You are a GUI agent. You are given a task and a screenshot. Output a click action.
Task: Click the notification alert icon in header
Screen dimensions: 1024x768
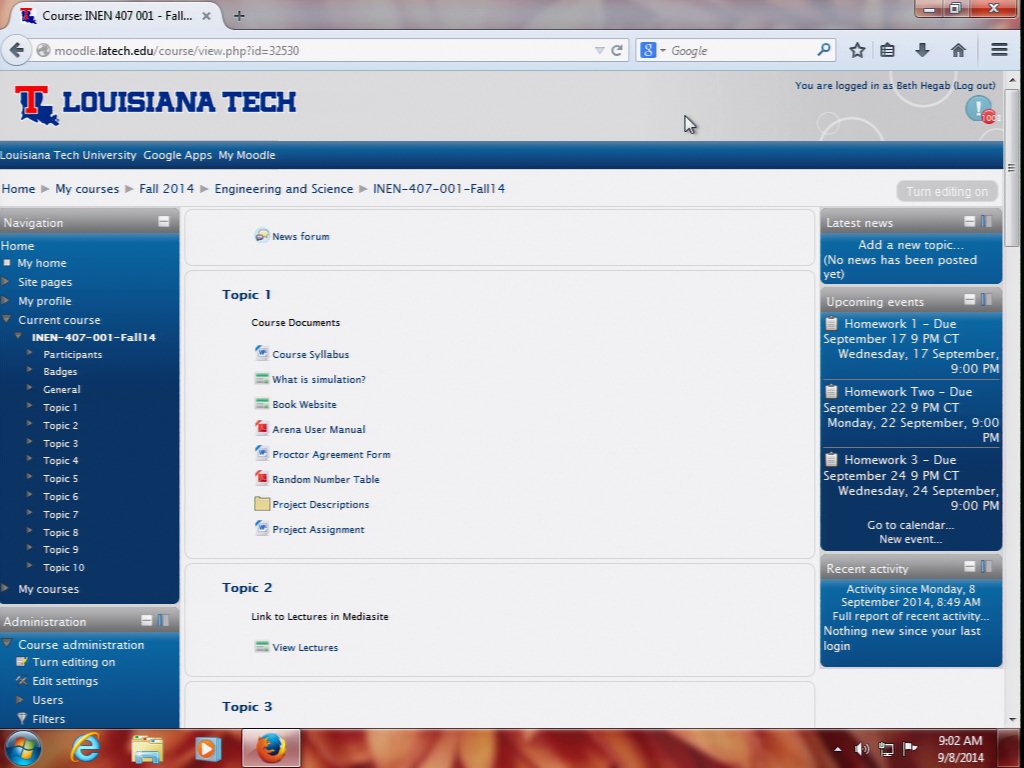pos(979,109)
